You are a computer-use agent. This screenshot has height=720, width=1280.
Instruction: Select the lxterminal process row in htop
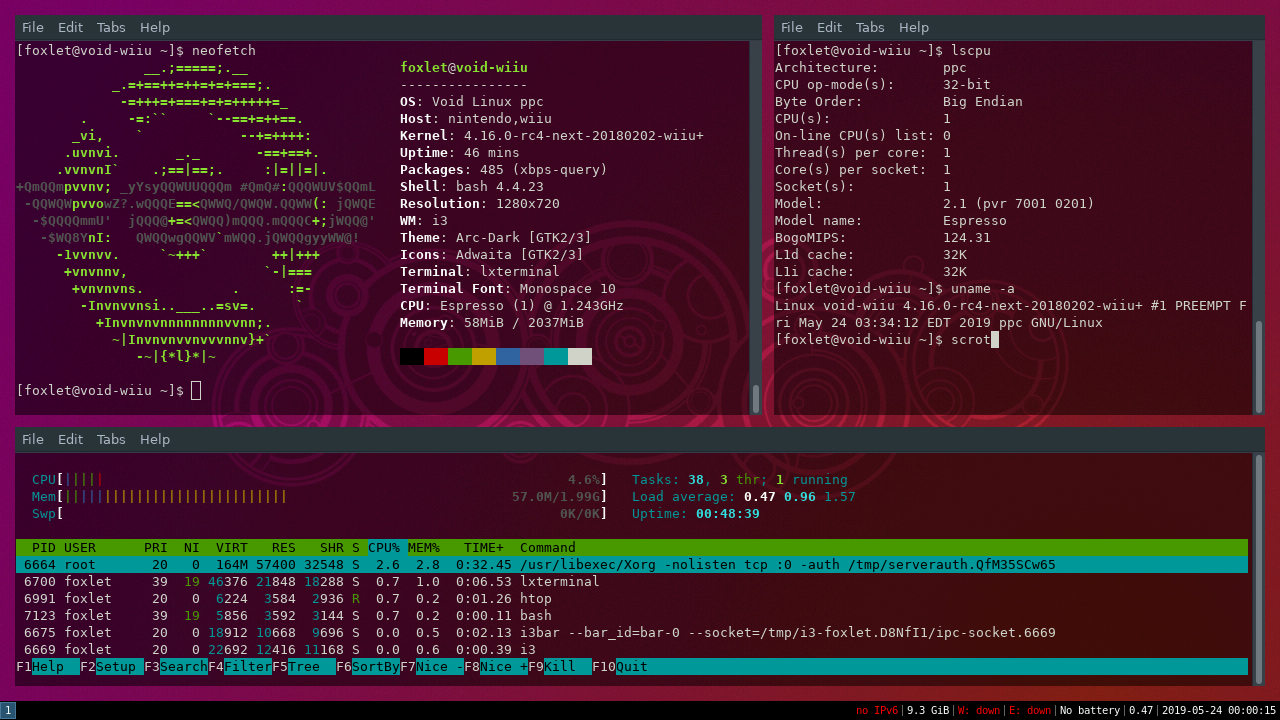(x=632, y=582)
